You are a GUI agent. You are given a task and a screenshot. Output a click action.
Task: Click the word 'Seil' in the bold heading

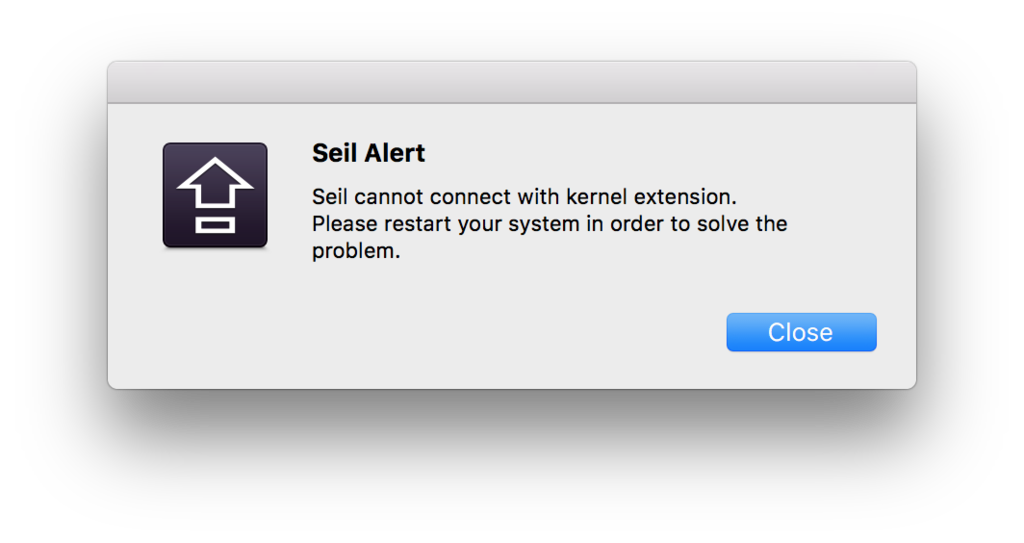[335, 153]
